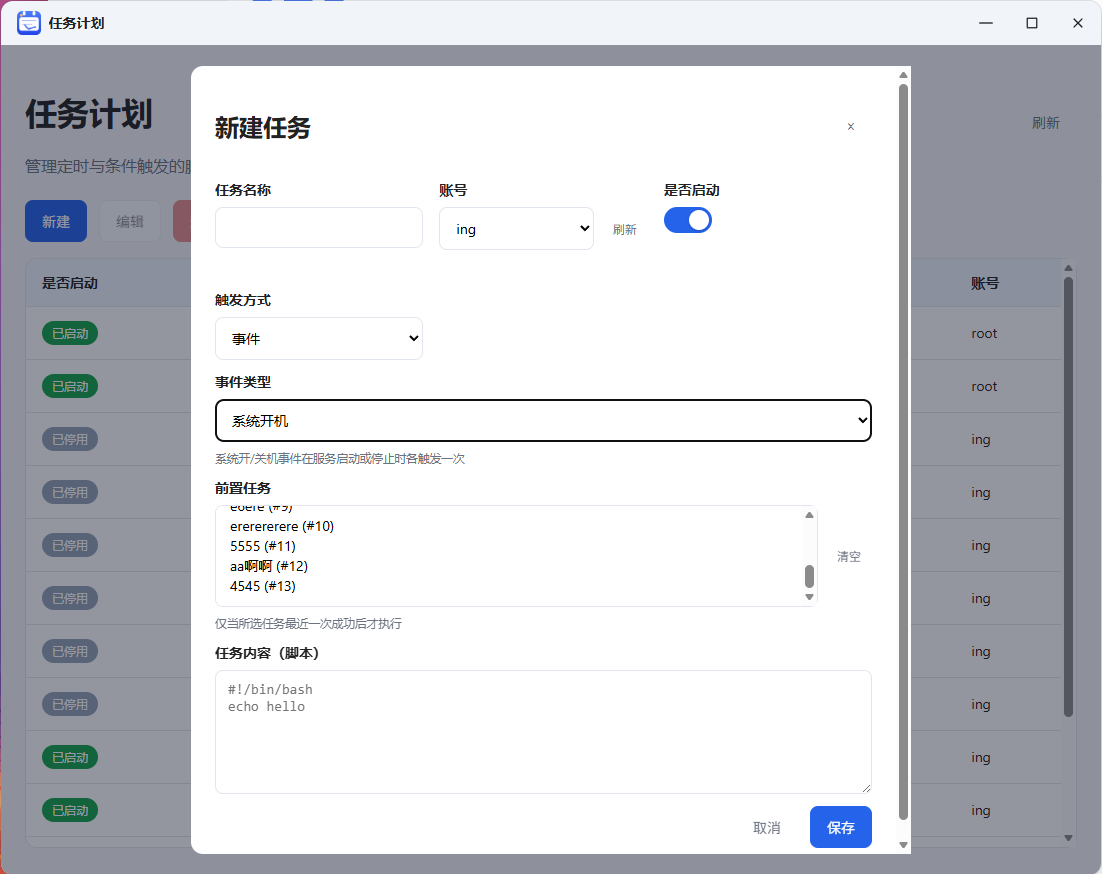Viewport: 1102px width, 874px height.
Task: Click the scrollbar of the 前置任务 list
Action: (x=809, y=575)
